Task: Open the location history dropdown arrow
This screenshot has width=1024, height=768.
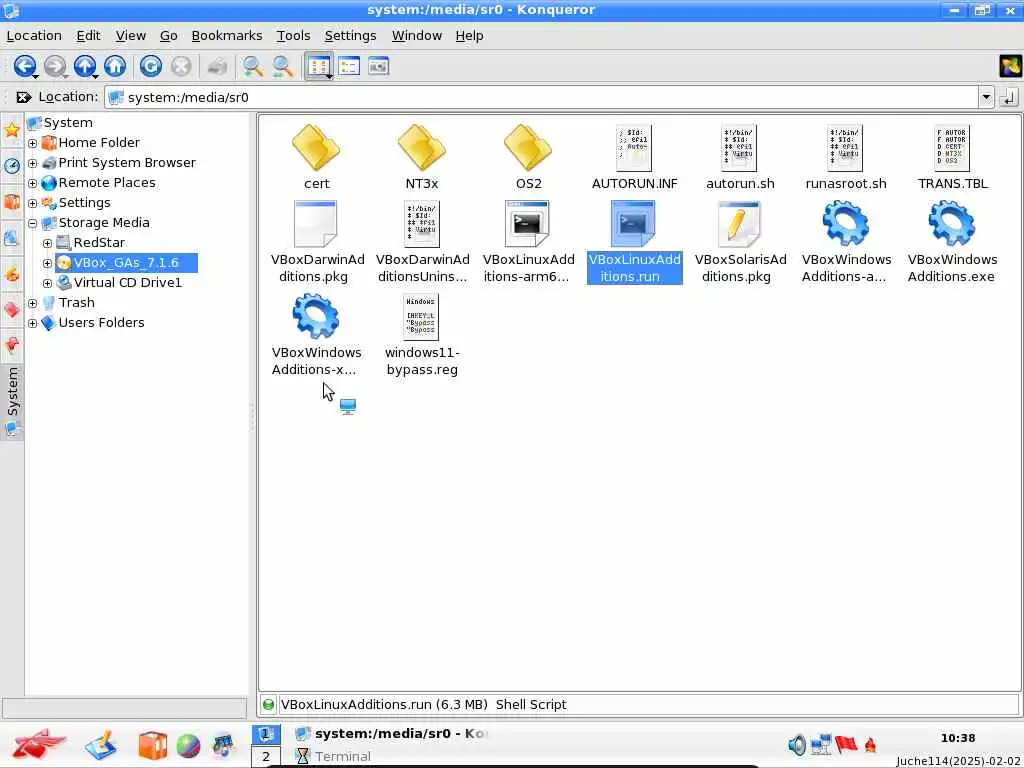Action: [986, 97]
